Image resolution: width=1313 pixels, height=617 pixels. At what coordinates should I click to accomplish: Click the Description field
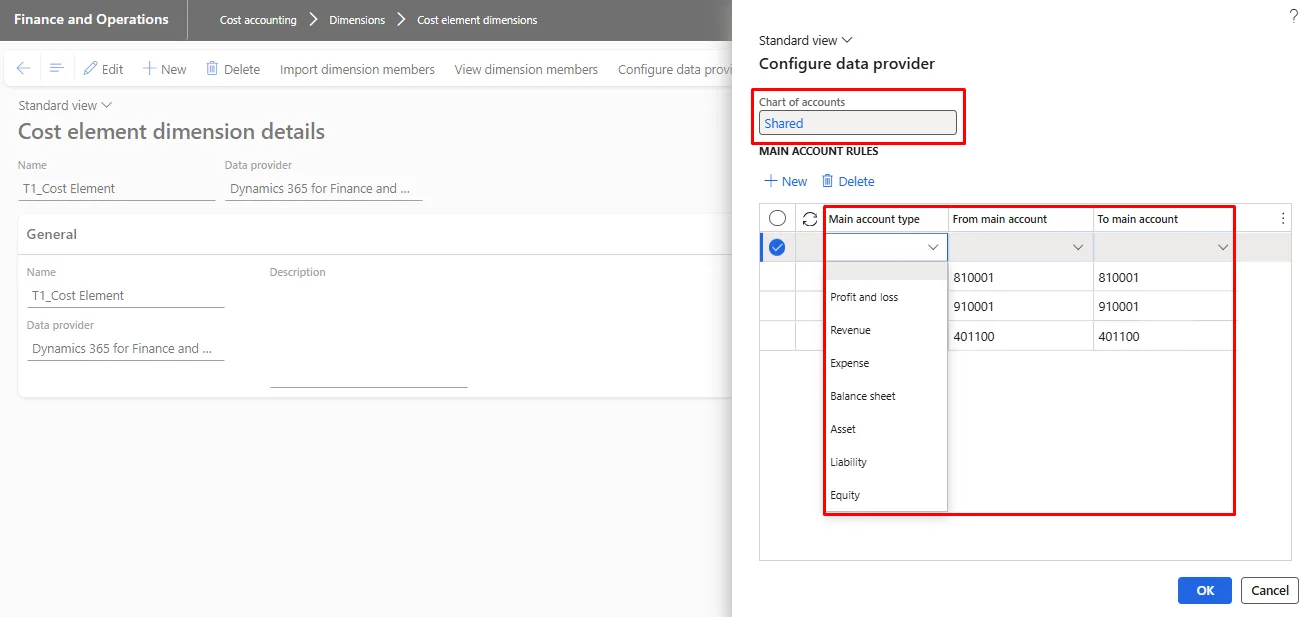click(368, 334)
